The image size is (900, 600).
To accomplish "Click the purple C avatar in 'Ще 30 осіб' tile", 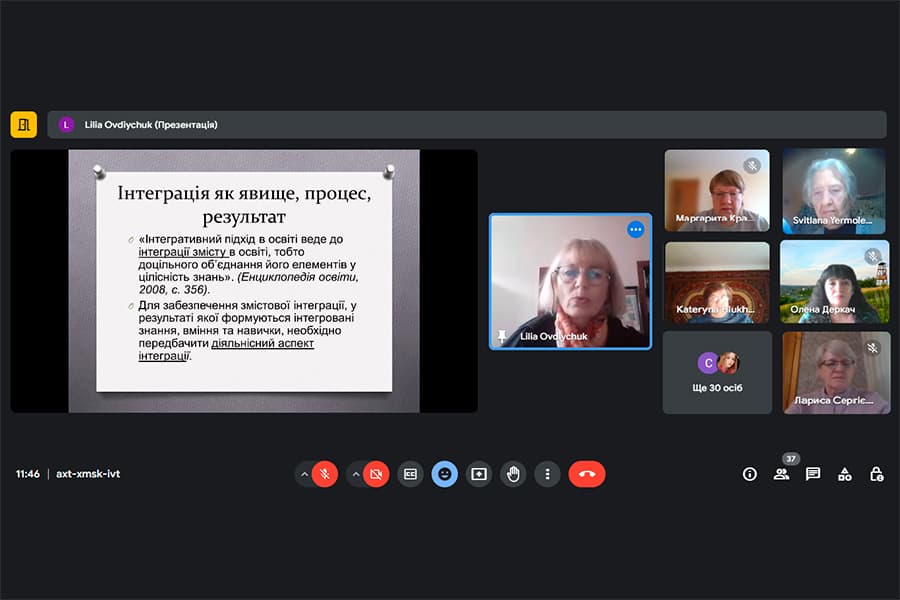I will tap(708, 363).
